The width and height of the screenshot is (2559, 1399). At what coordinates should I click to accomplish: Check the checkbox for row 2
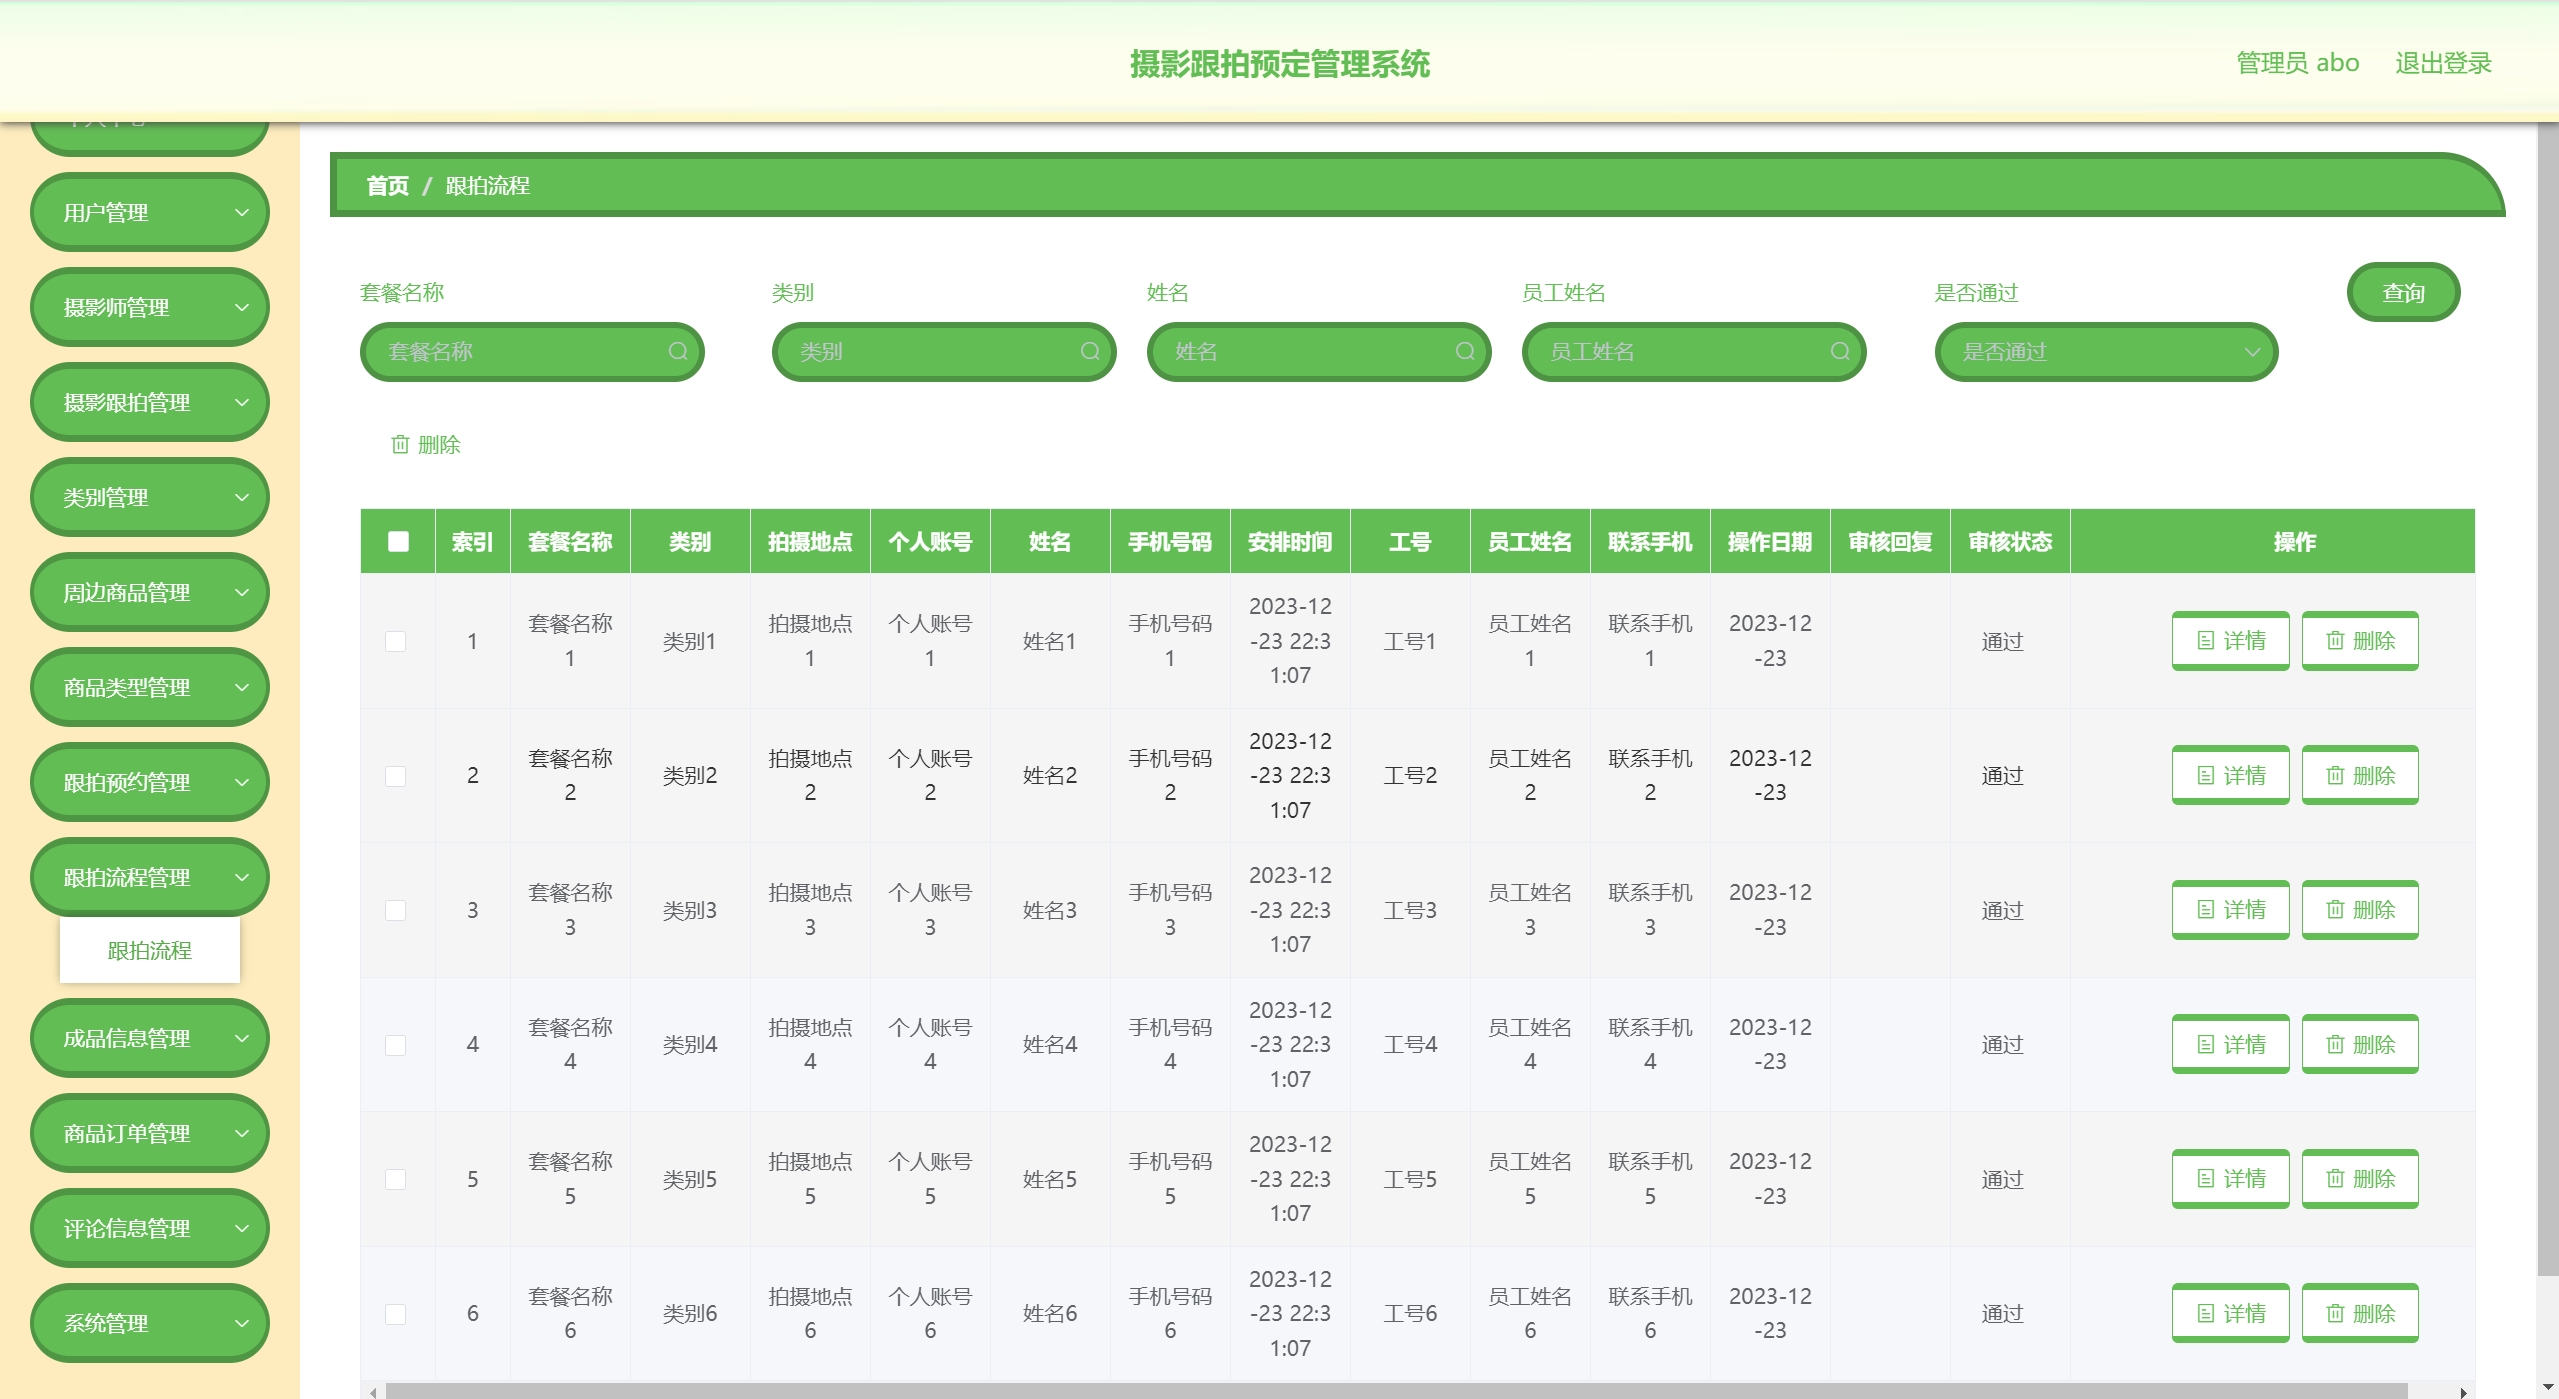(396, 776)
